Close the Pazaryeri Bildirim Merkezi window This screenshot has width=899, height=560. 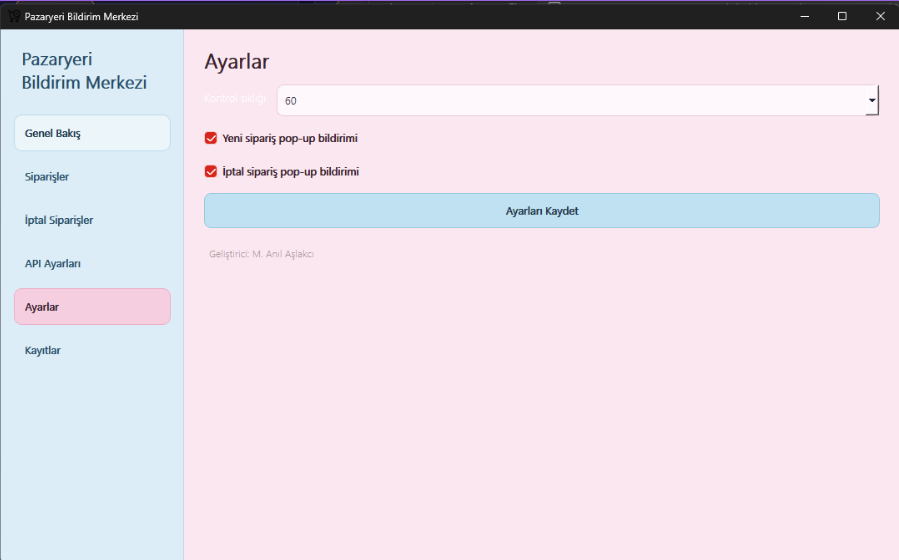pyautogui.click(x=881, y=16)
